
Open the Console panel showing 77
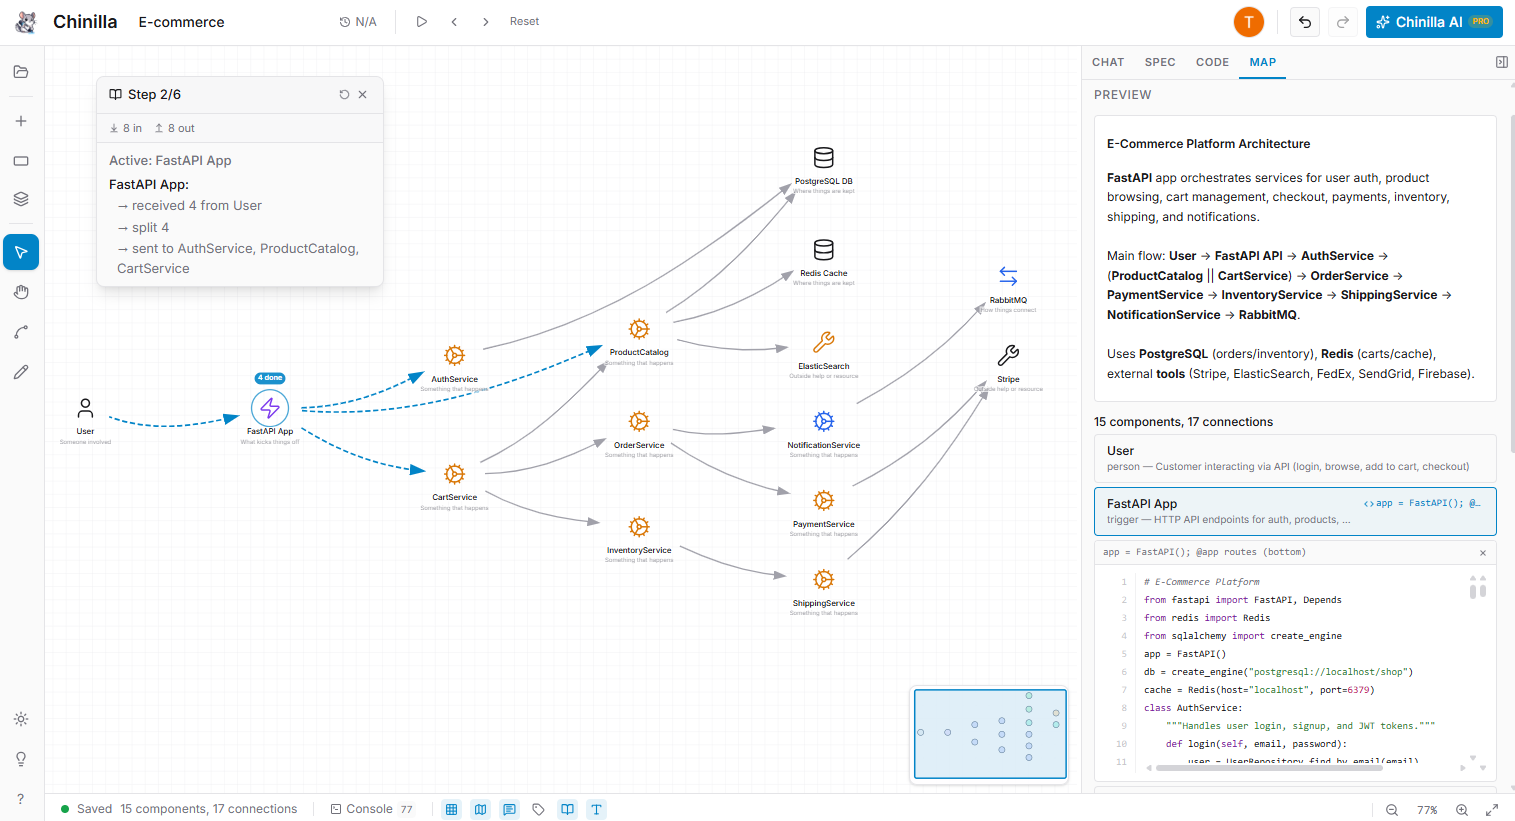point(371,809)
